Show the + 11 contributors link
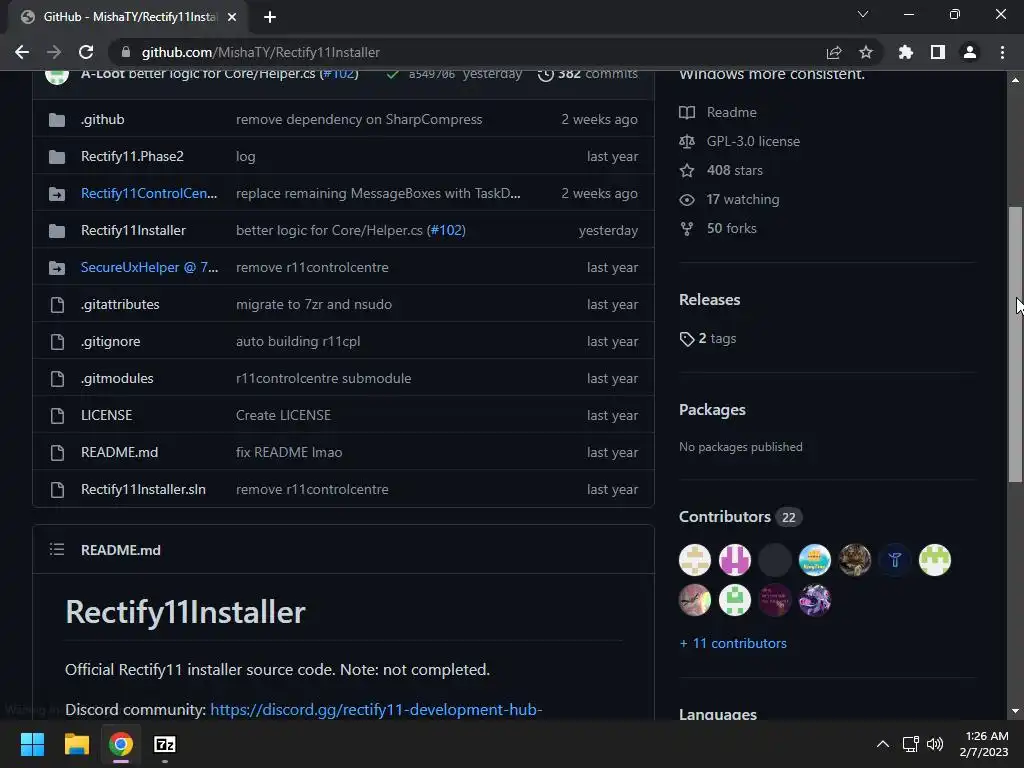1024x768 pixels. pyautogui.click(x=733, y=643)
